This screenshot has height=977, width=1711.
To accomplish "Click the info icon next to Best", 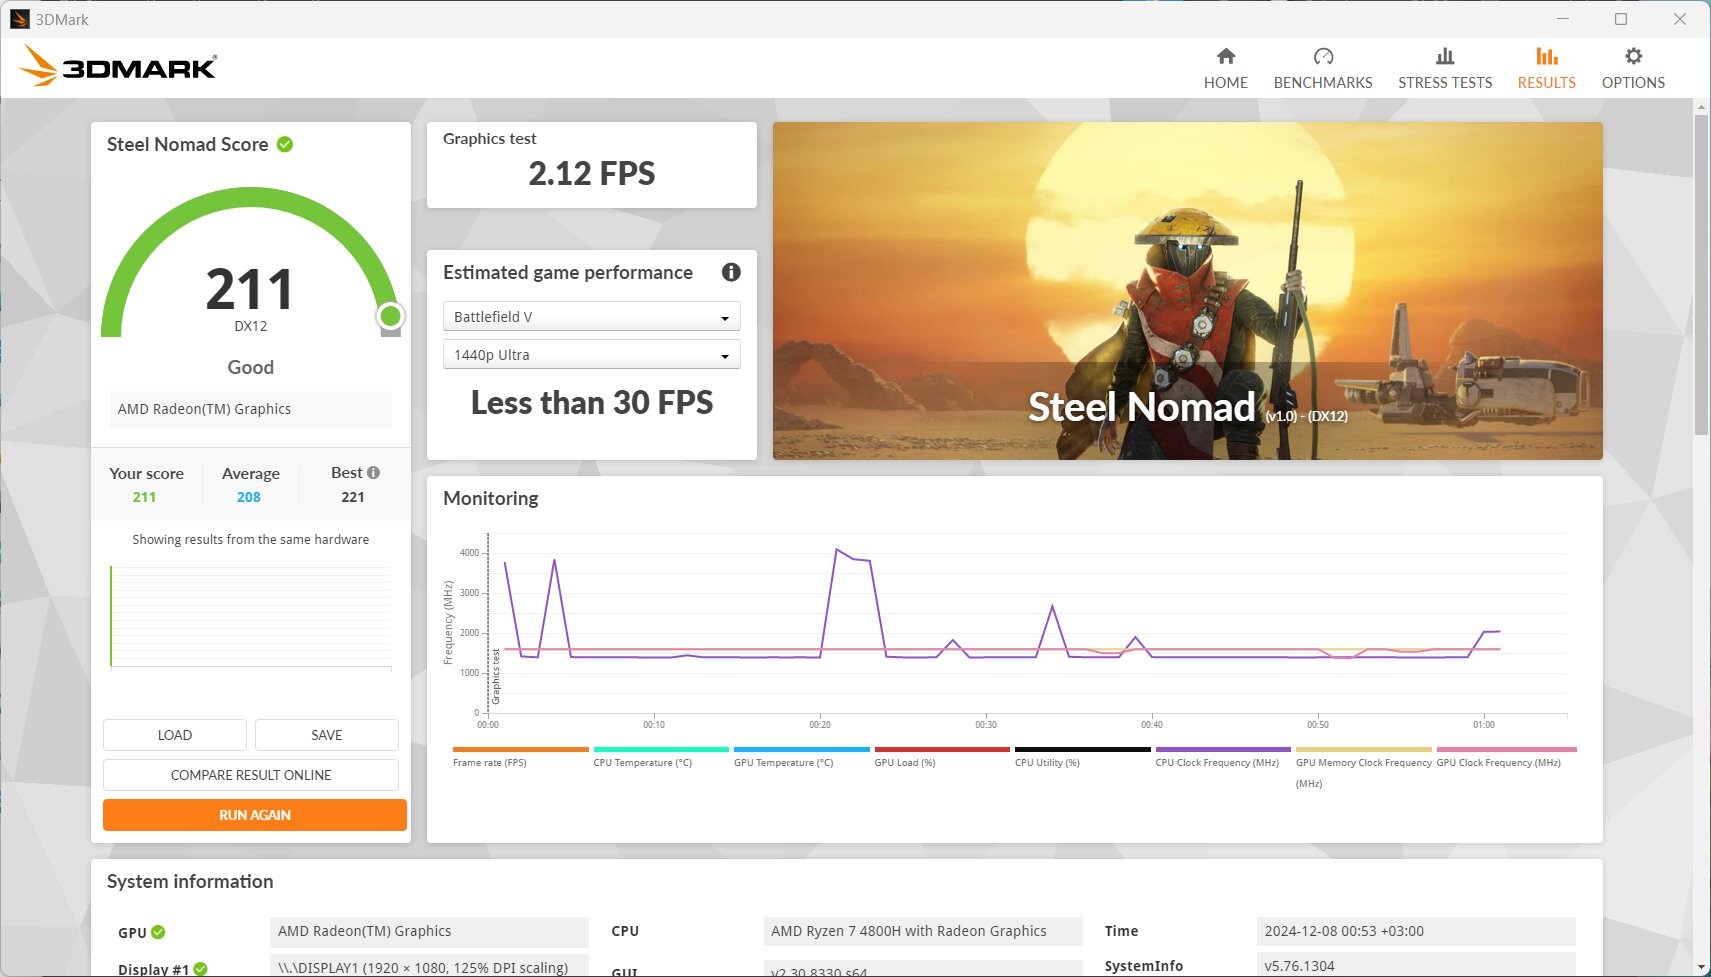I will coord(373,473).
